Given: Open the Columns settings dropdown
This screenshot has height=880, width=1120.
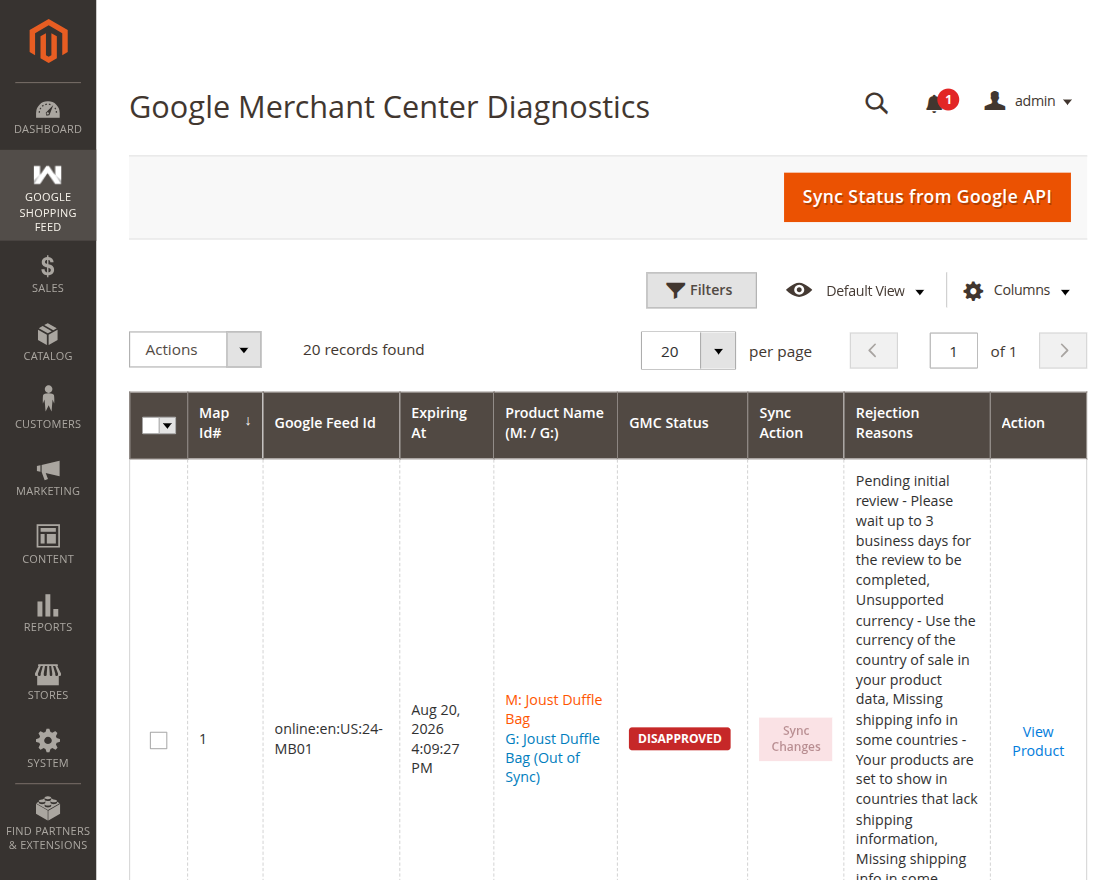Looking at the screenshot, I should point(1016,291).
